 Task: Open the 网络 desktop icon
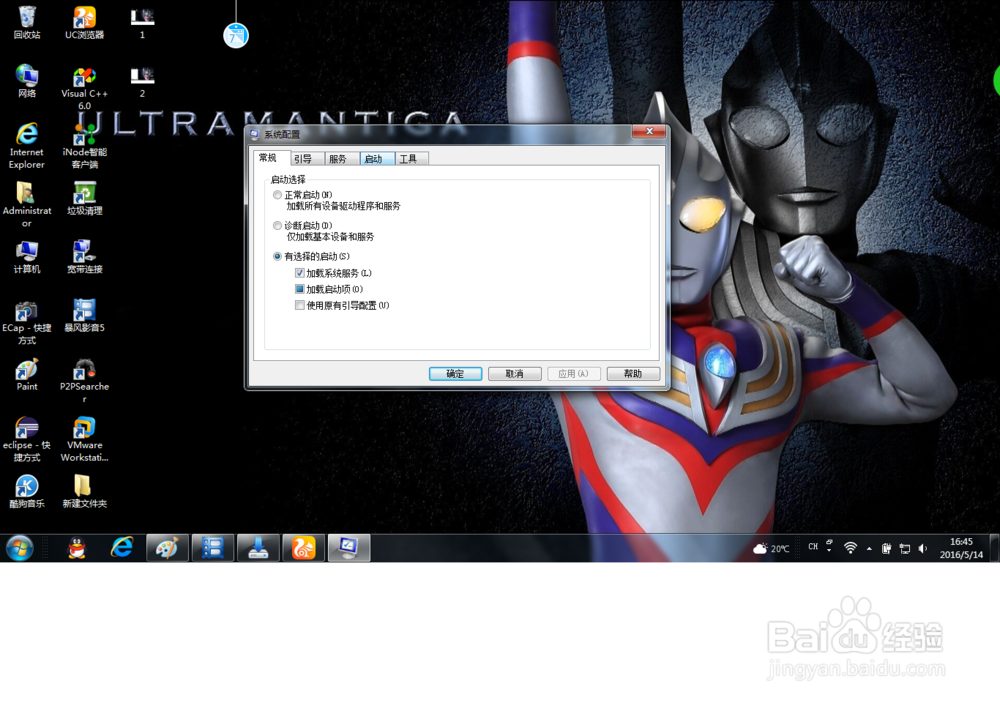pos(27,81)
